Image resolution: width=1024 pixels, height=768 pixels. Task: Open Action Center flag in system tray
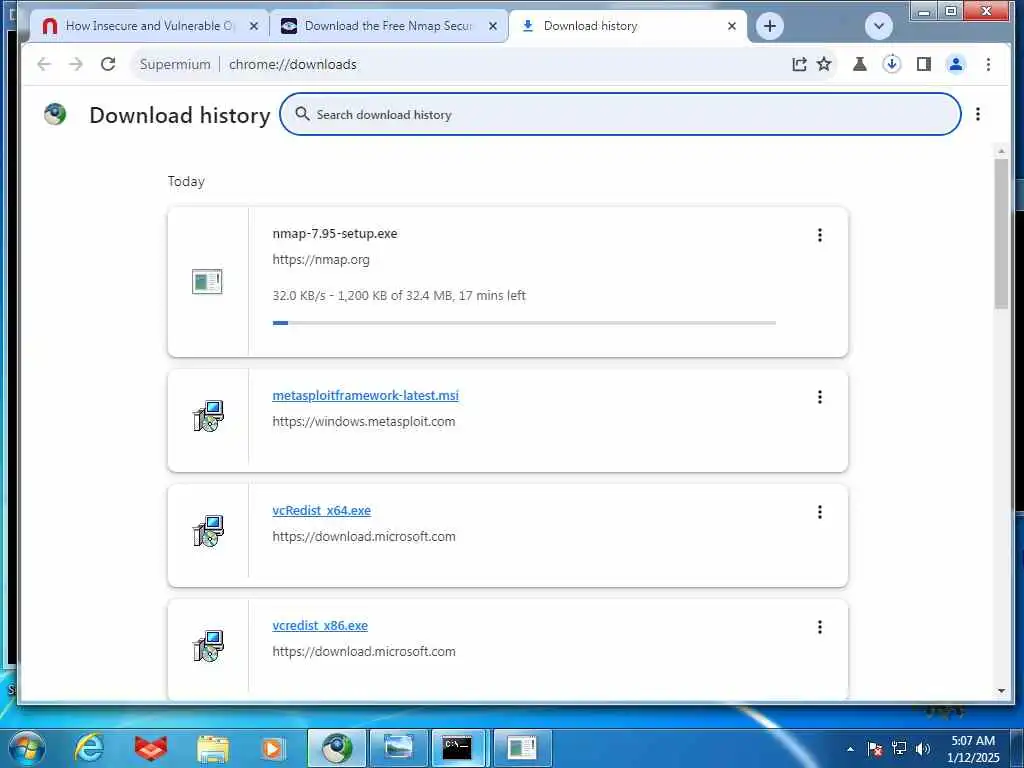pyautogui.click(x=874, y=748)
